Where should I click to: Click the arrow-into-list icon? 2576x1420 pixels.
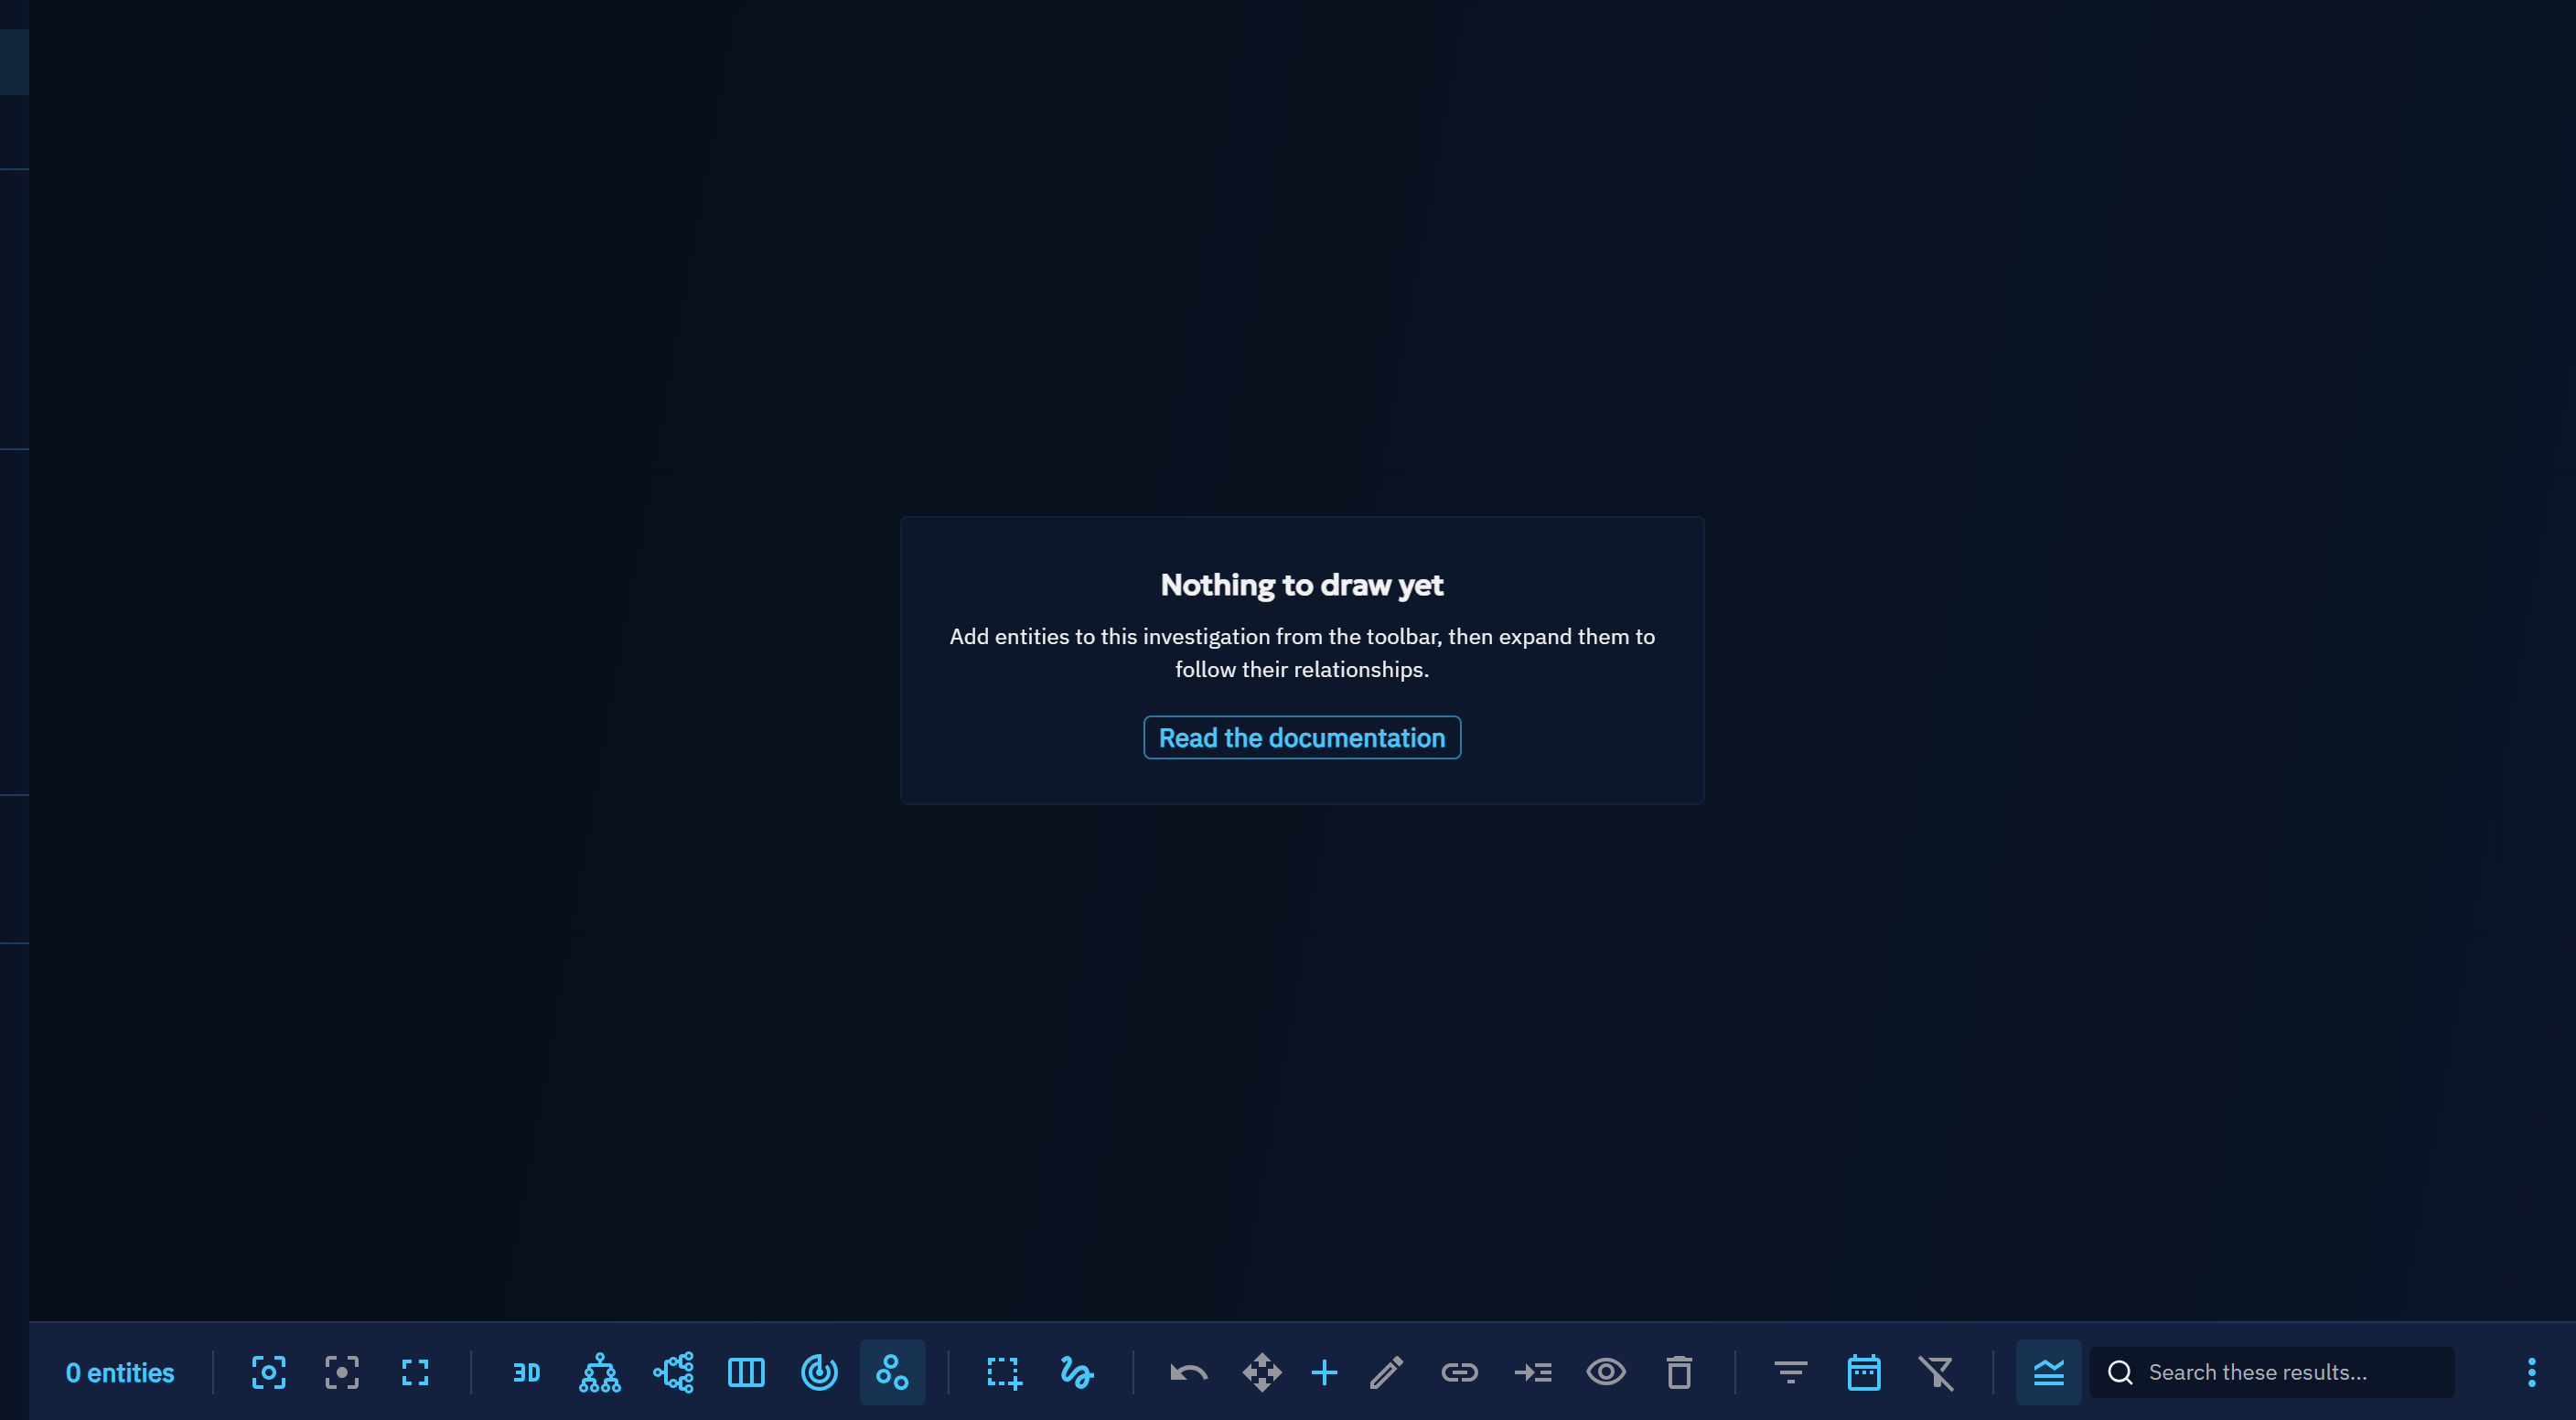click(x=1533, y=1372)
